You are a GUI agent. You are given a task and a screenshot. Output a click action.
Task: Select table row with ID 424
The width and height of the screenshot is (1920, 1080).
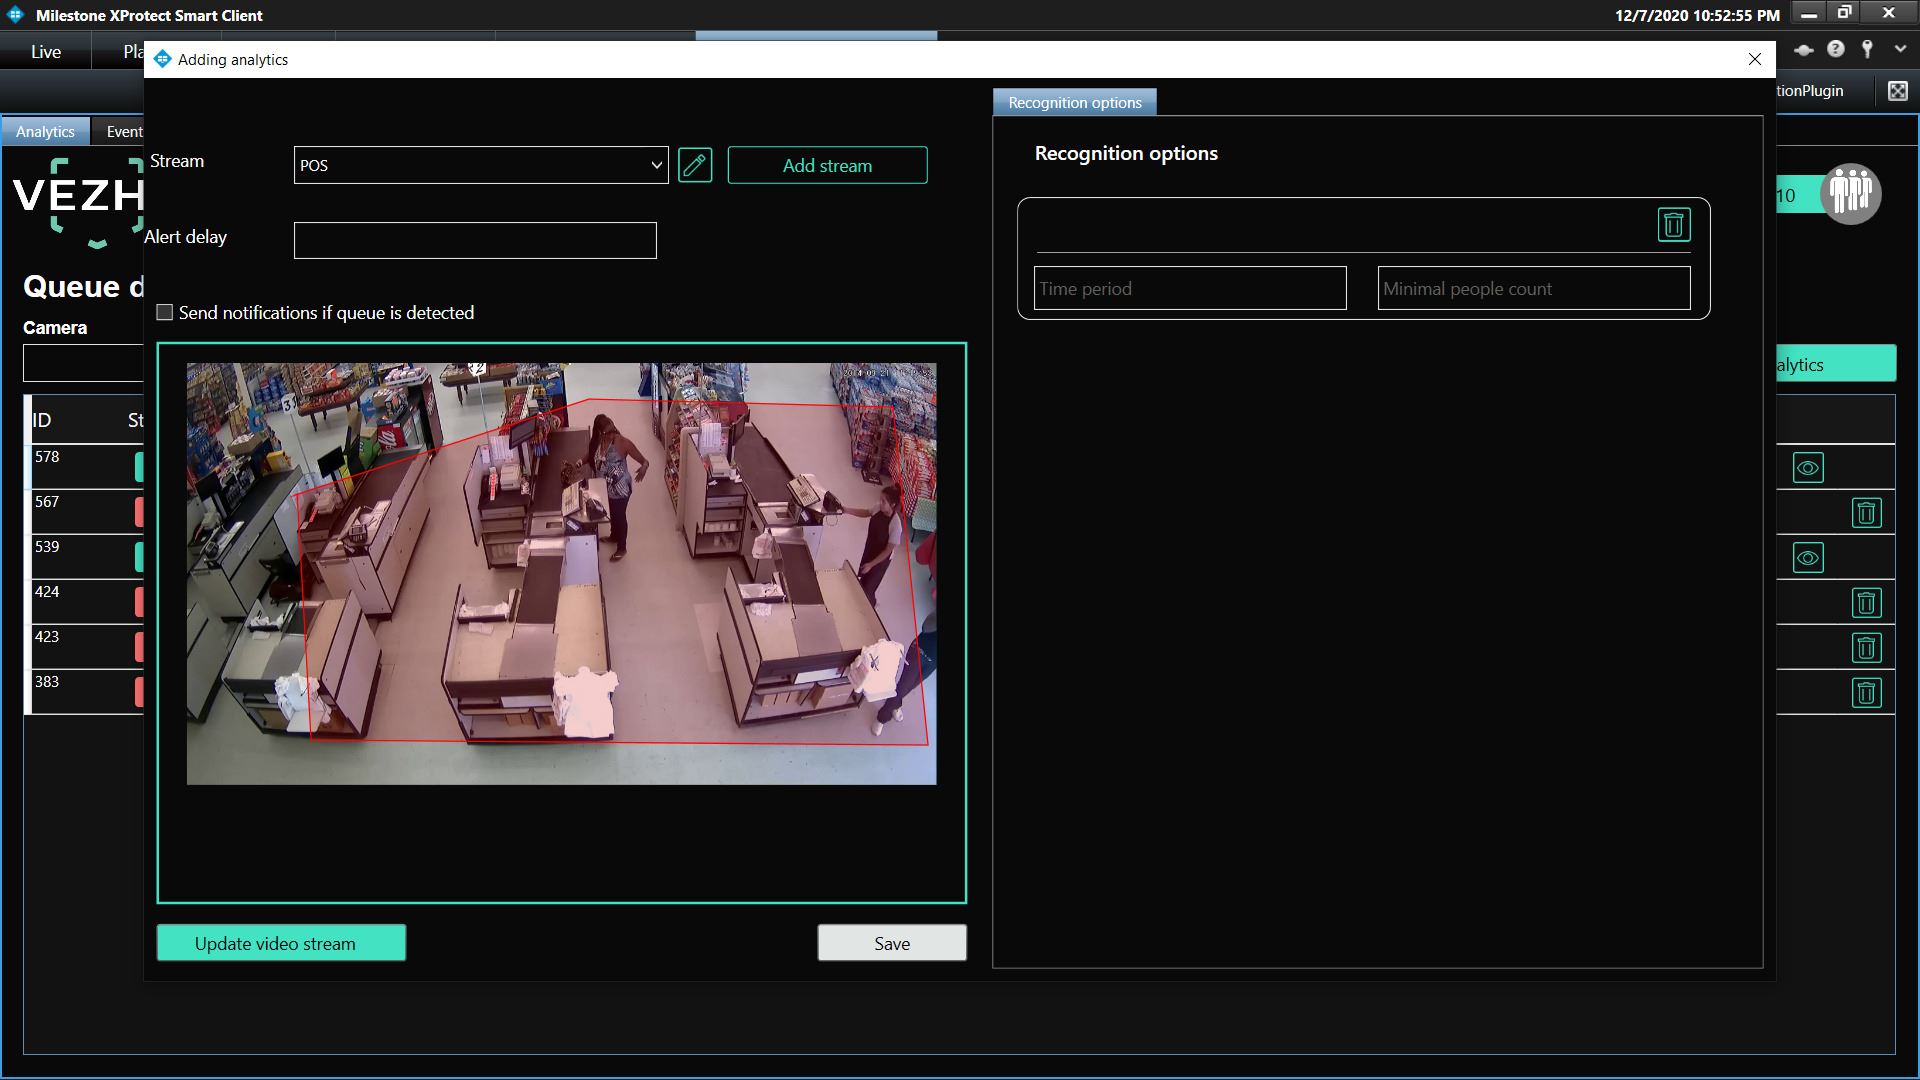point(85,602)
